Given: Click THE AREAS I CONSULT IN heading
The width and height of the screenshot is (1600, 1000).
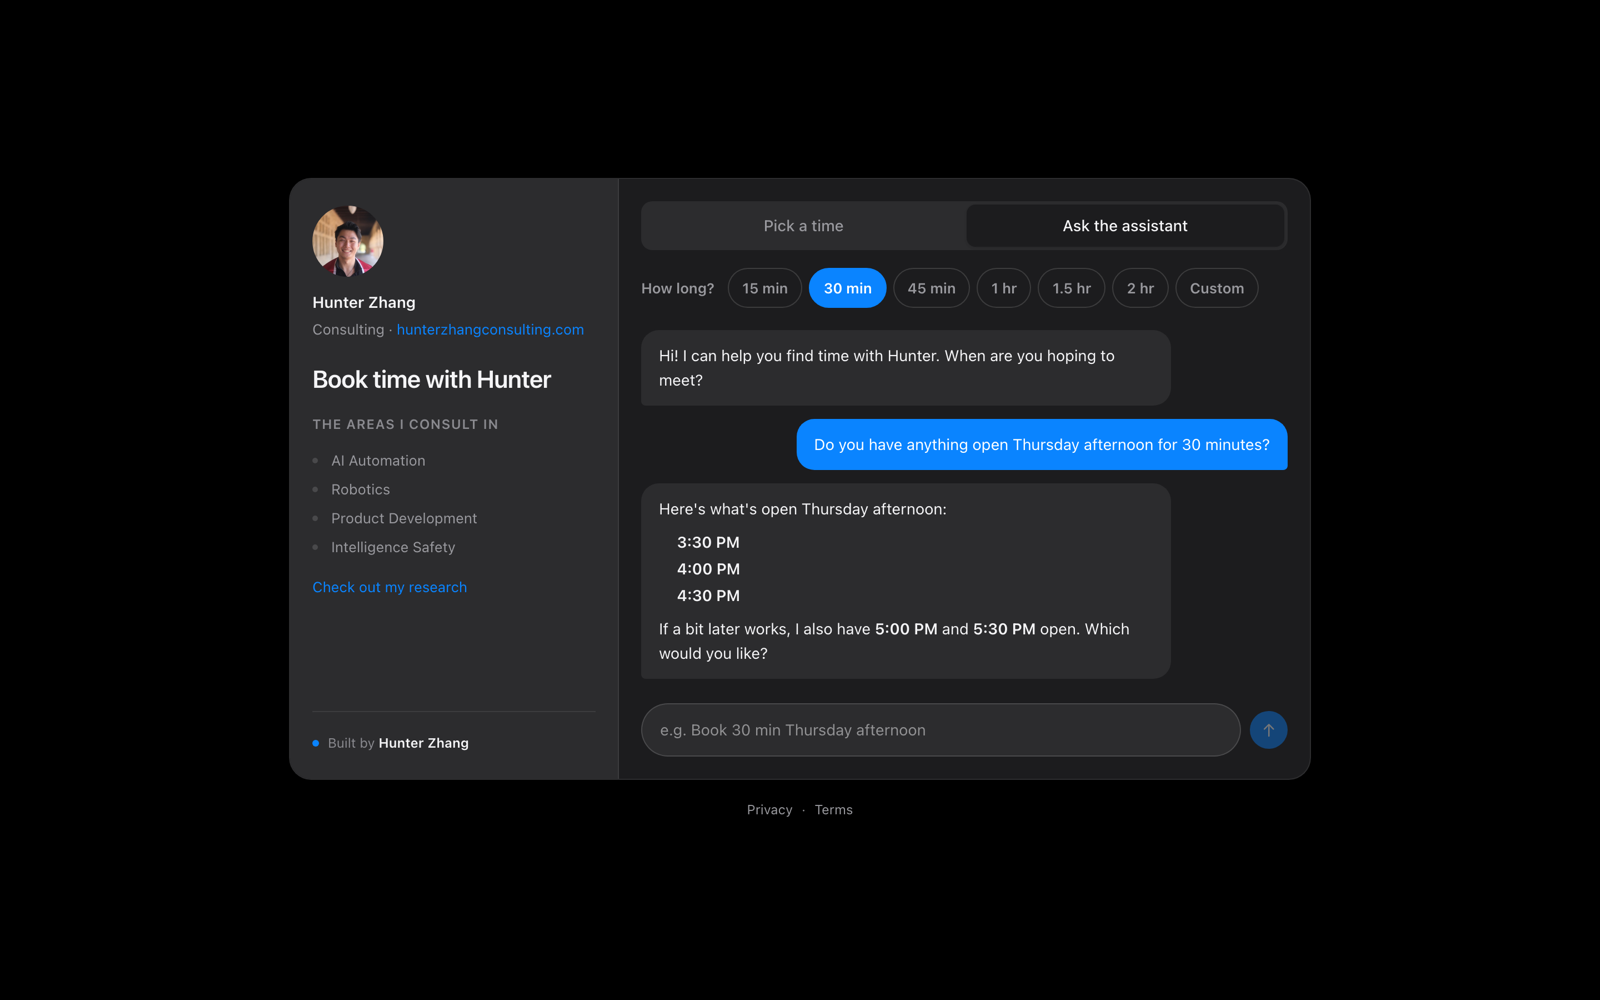Looking at the screenshot, I should tap(405, 424).
